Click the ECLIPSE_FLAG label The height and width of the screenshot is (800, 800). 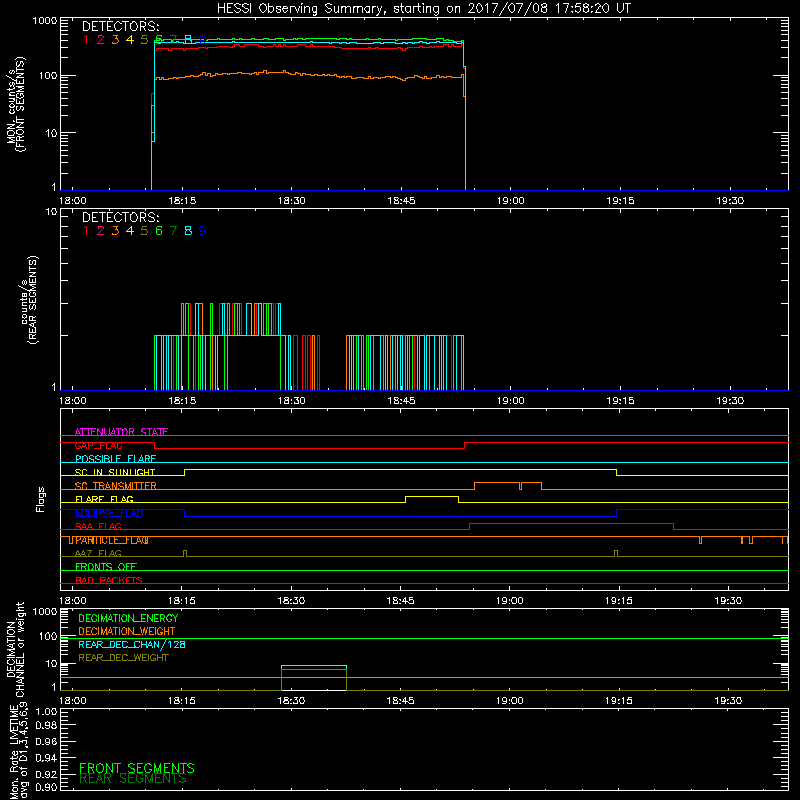pyautogui.click(x=109, y=513)
